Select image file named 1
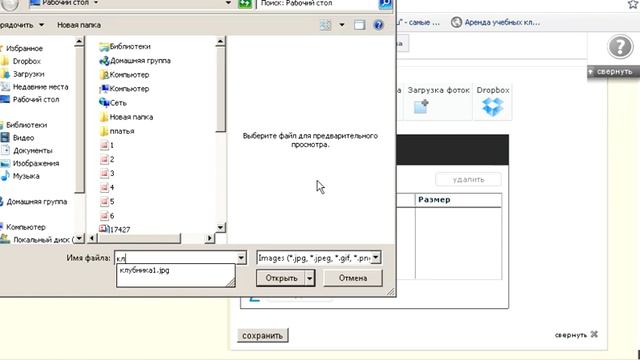 click(x=107, y=145)
